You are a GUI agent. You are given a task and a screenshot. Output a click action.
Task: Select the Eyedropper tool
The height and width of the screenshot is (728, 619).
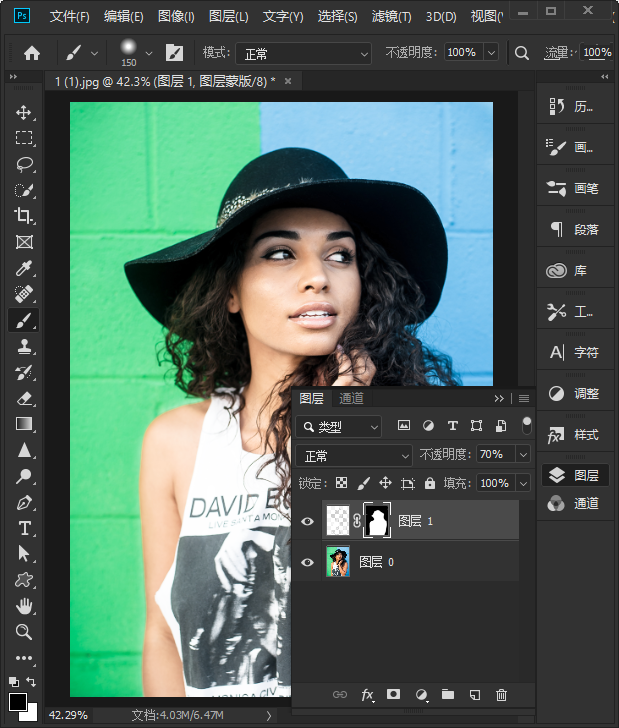[x=24, y=268]
